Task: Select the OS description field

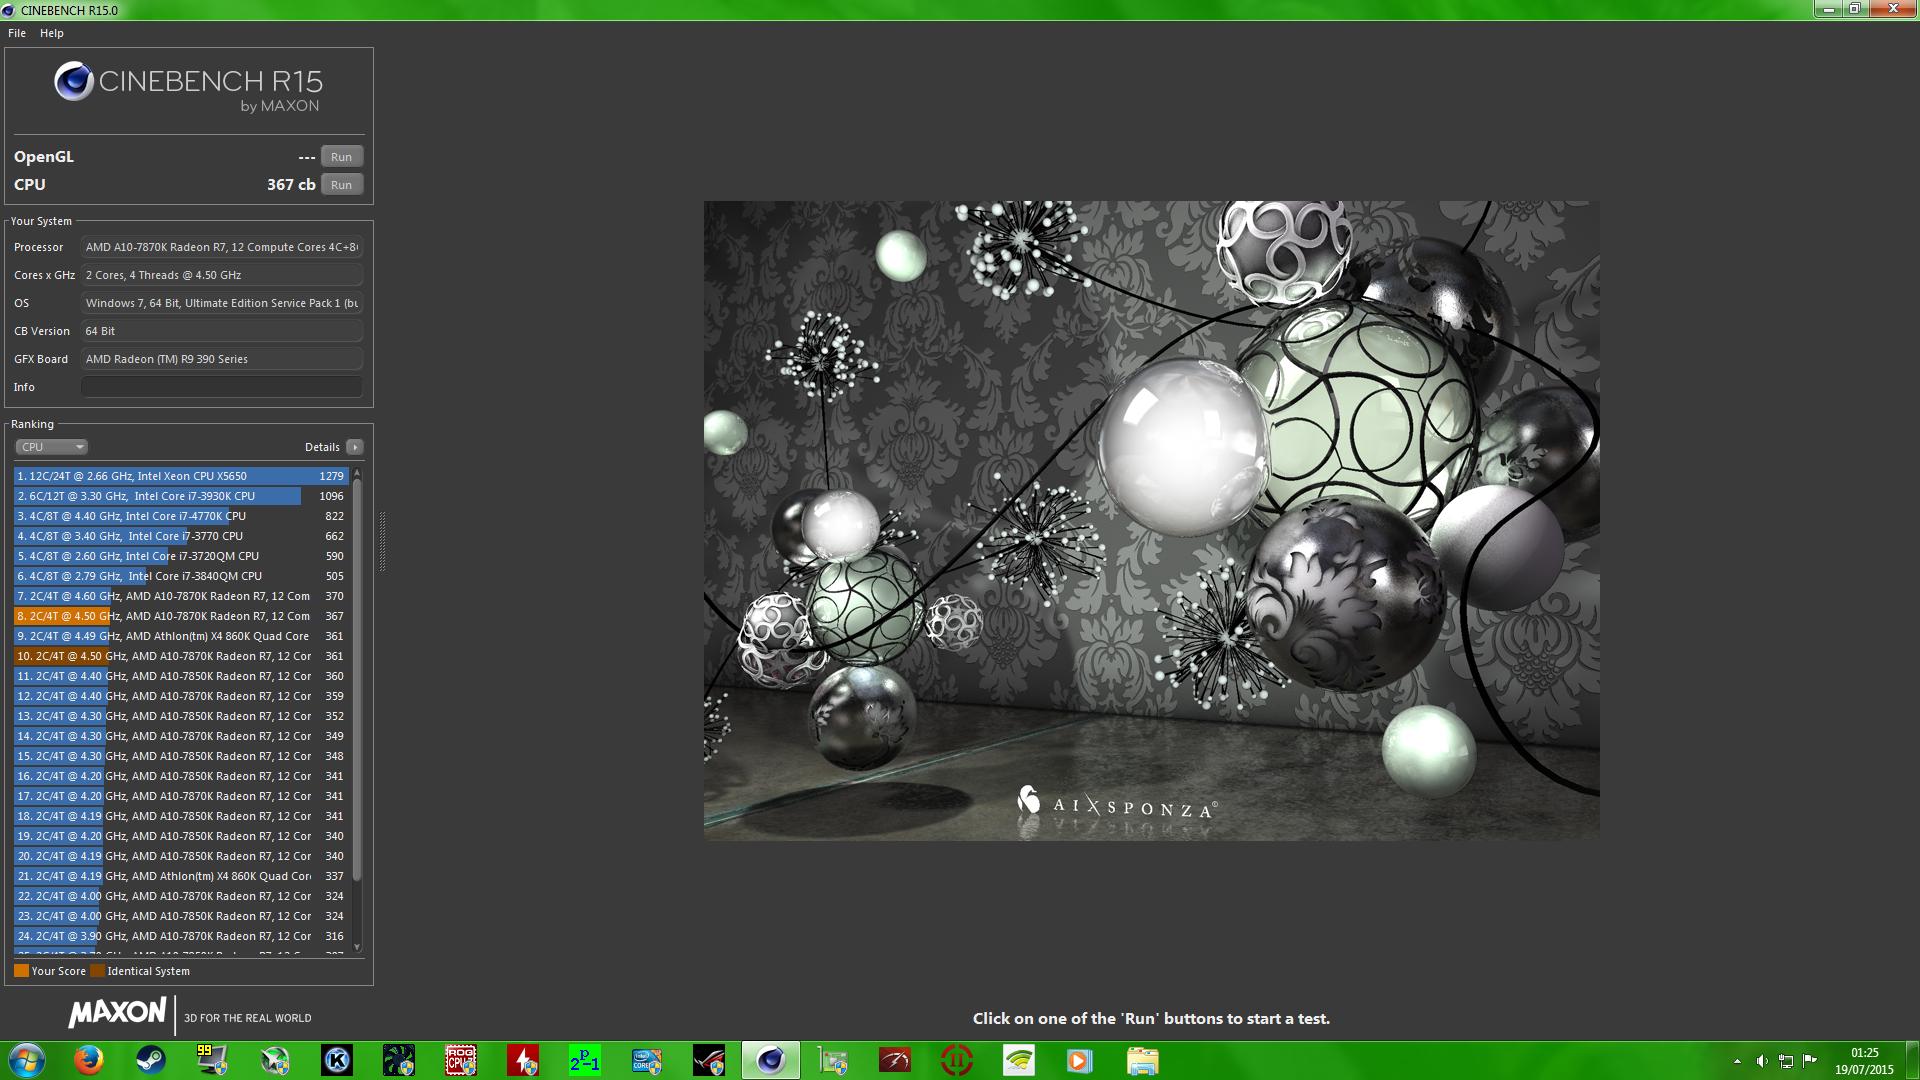Action: pyautogui.click(x=222, y=303)
